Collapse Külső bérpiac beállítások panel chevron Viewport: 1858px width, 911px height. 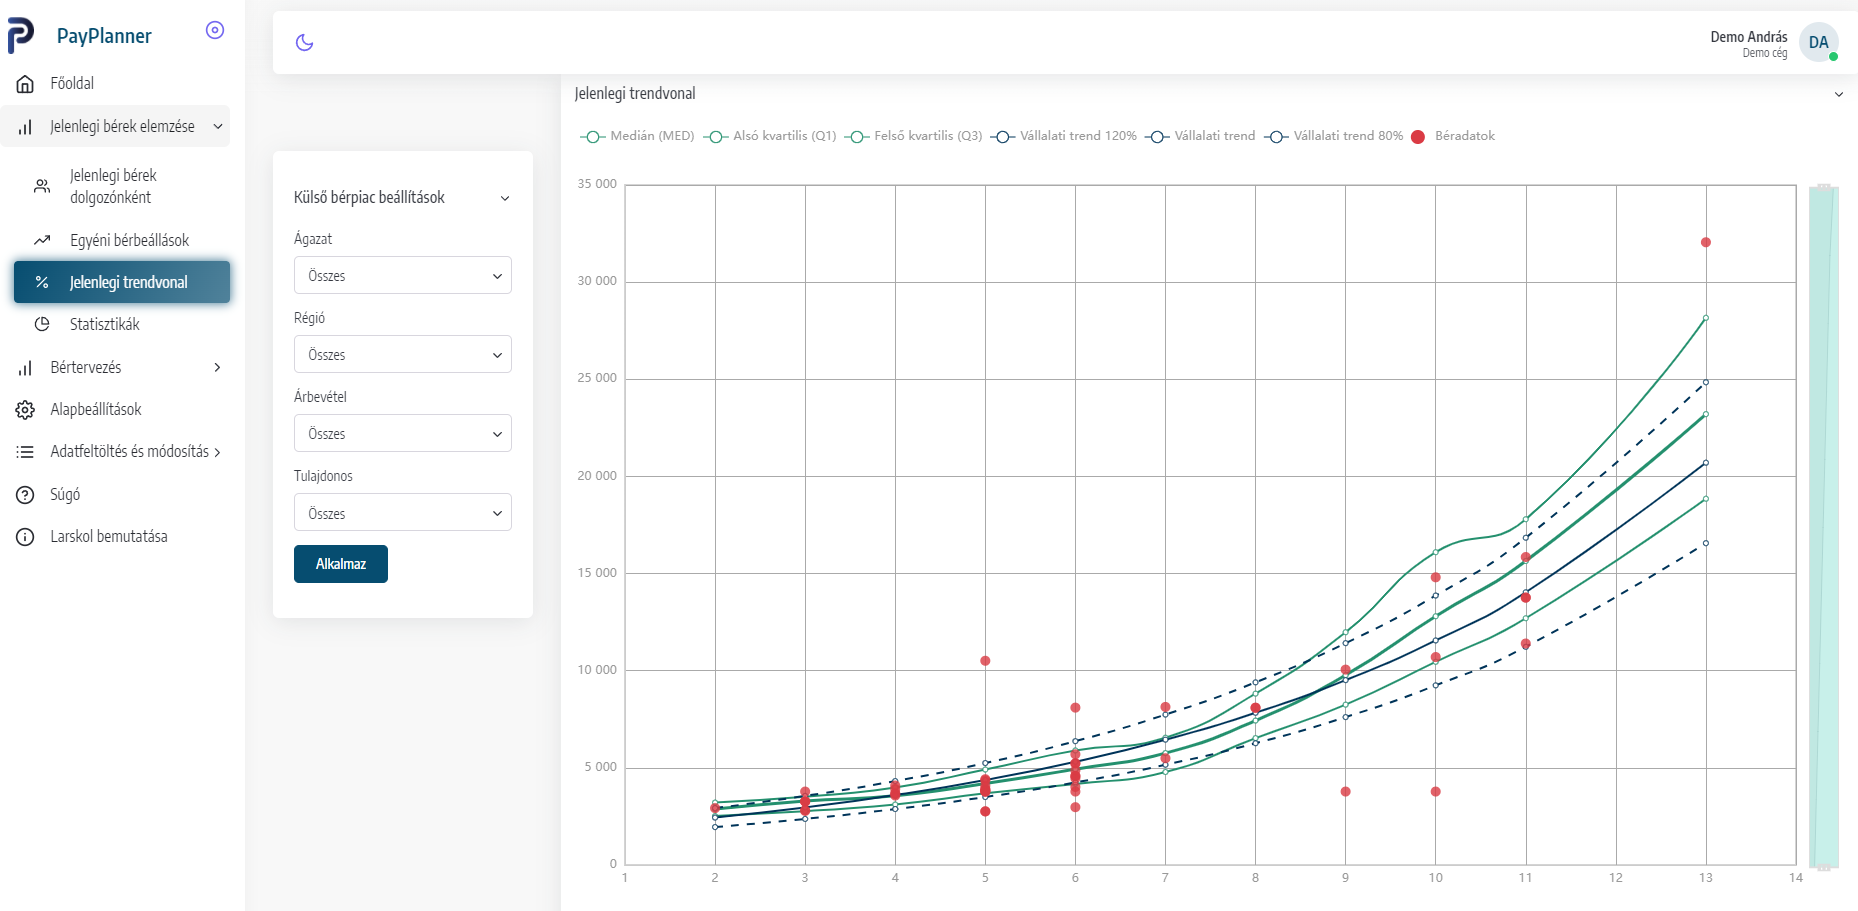pyautogui.click(x=505, y=198)
